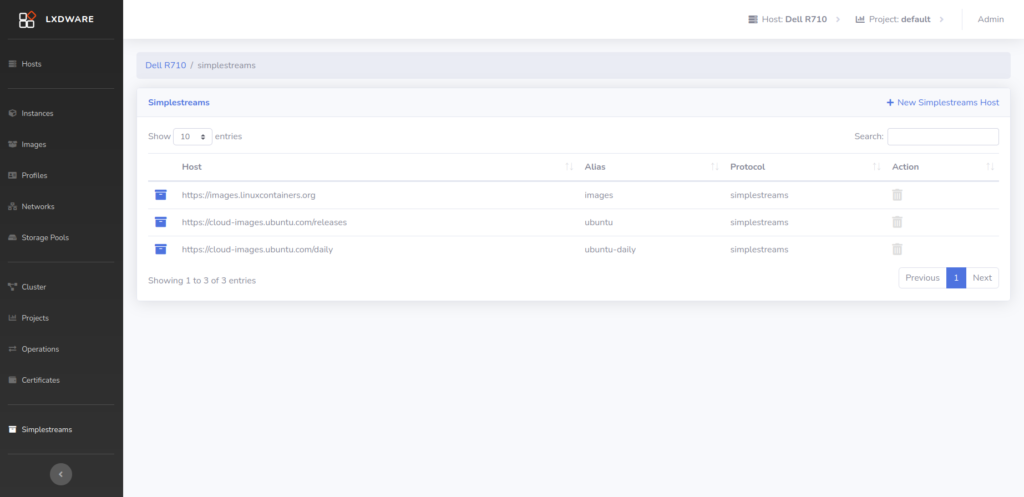1024x497 pixels.
Task: Delete the ubuntu-daily host via trash icon
Action: pos(897,249)
